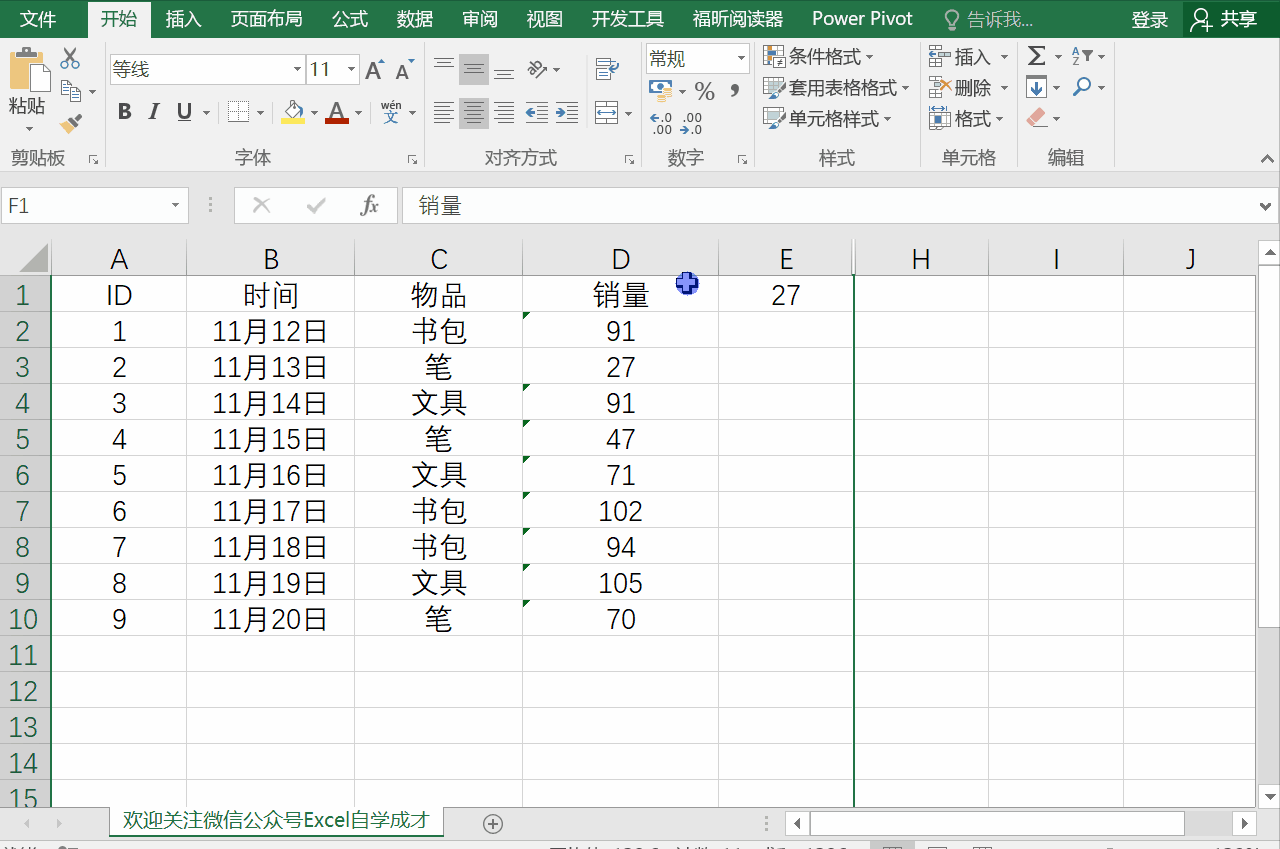The image size is (1280, 849).
Task: Open the font name dropdown
Action: pos(297,69)
